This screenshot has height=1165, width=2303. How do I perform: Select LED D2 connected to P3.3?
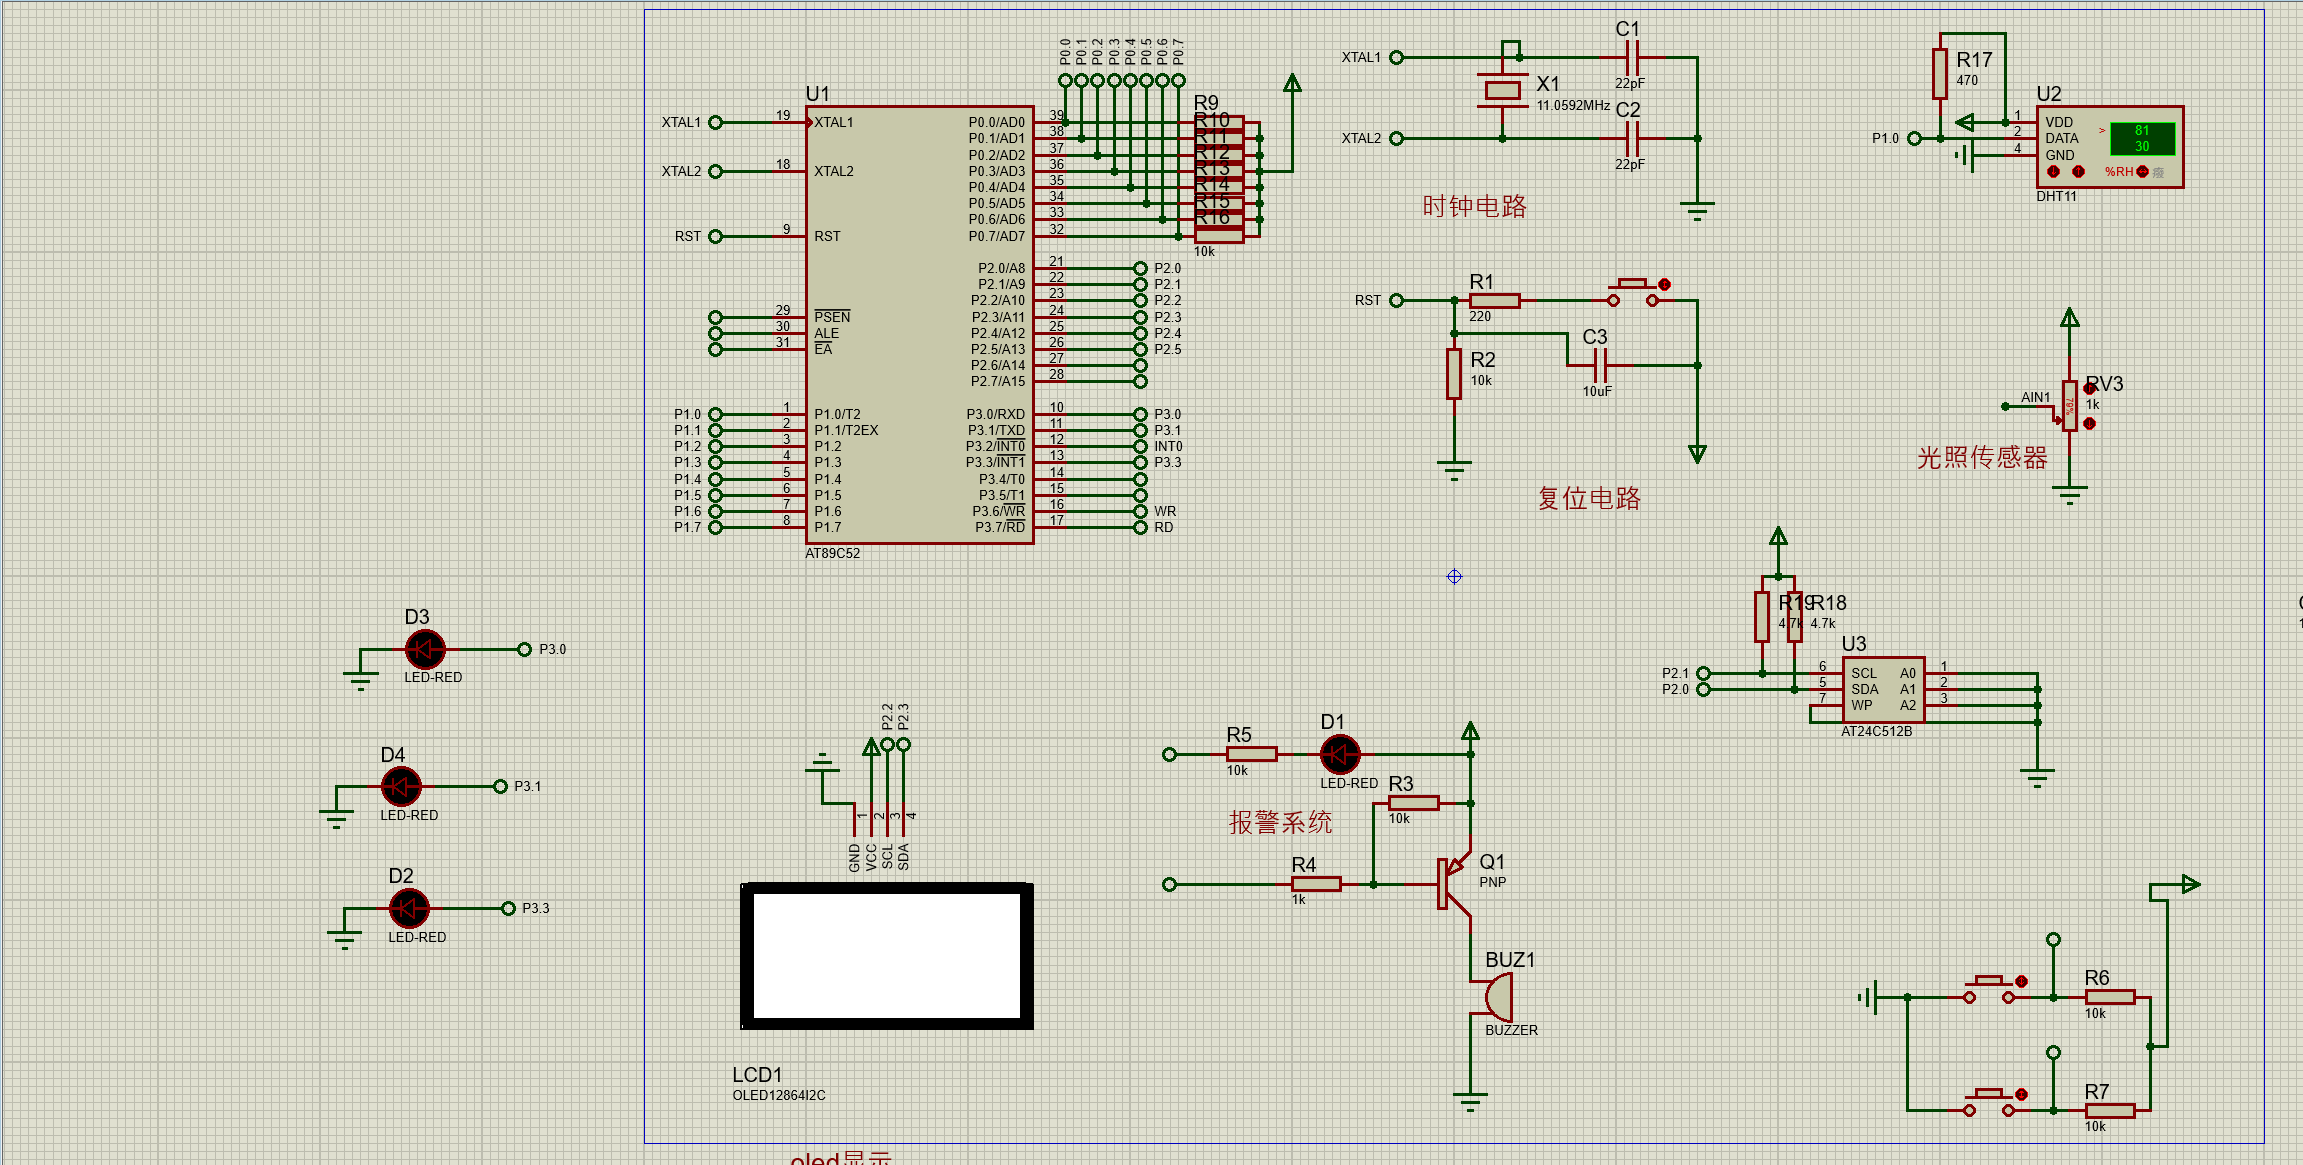coord(409,909)
